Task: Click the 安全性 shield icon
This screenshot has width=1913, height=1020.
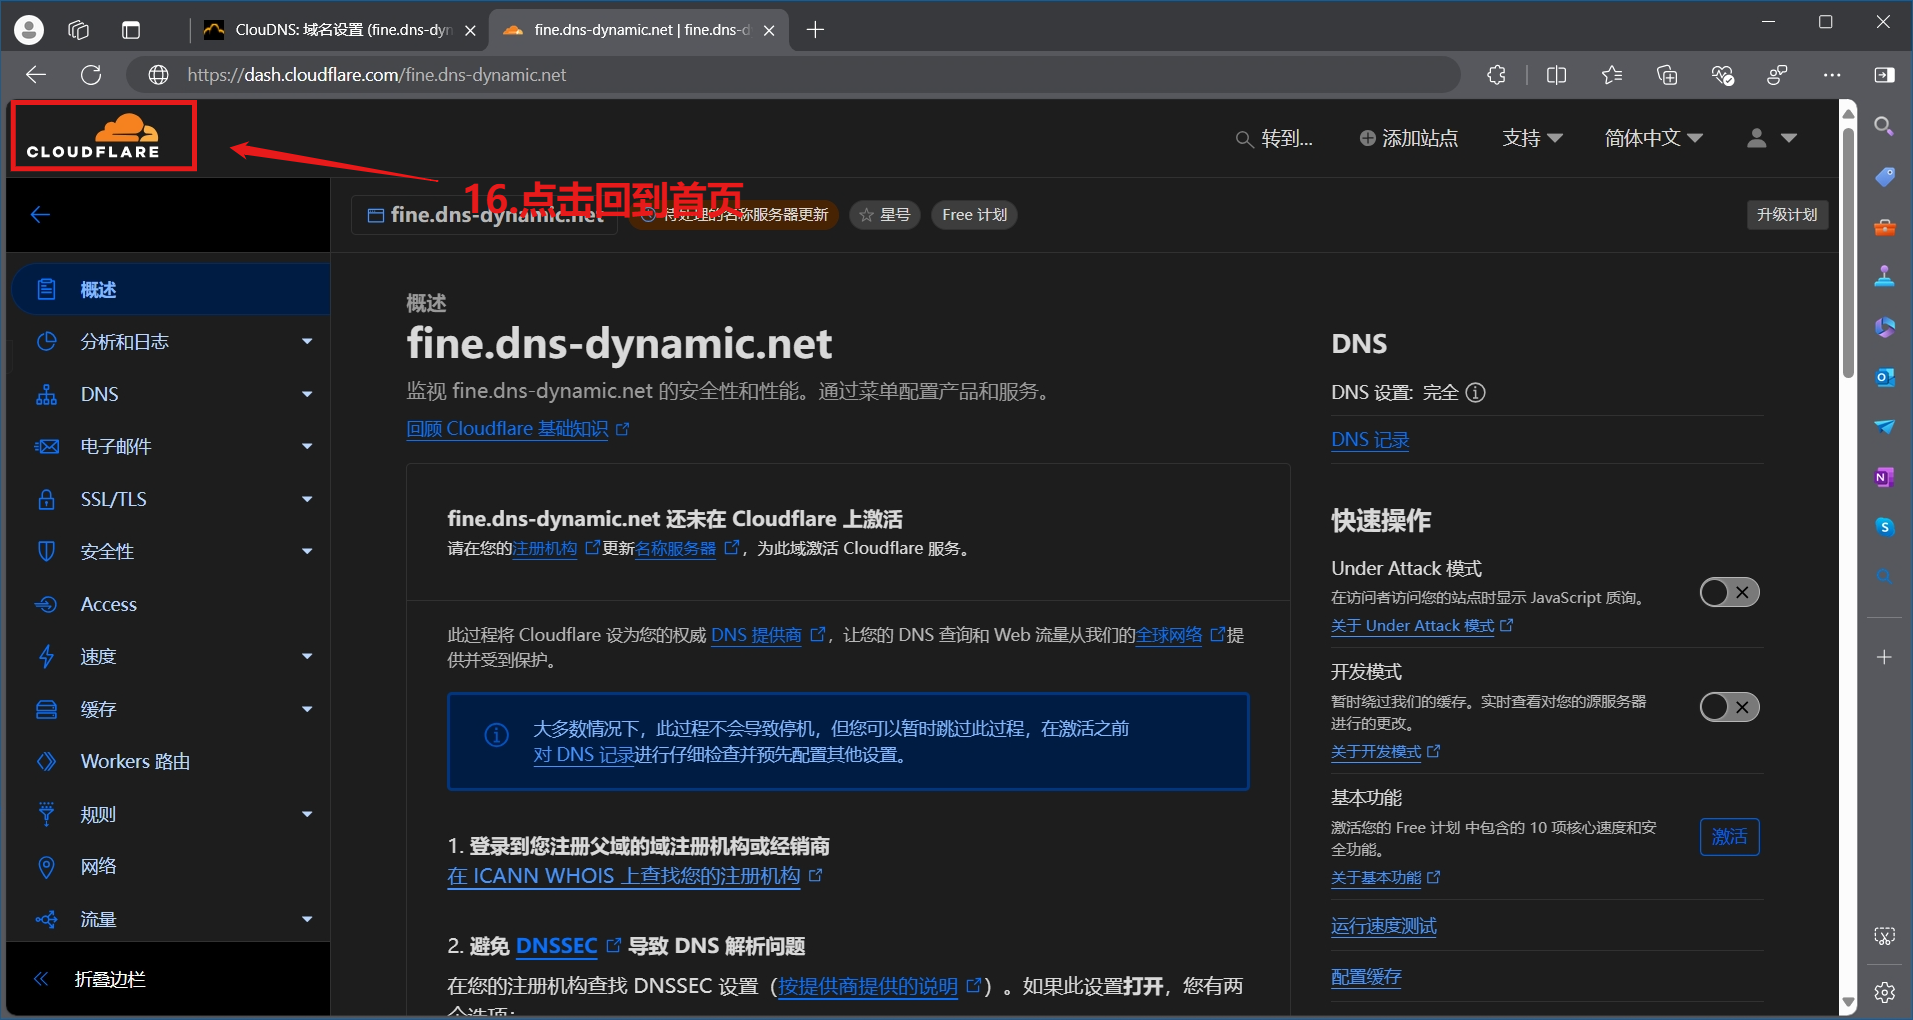Action: (46, 551)
